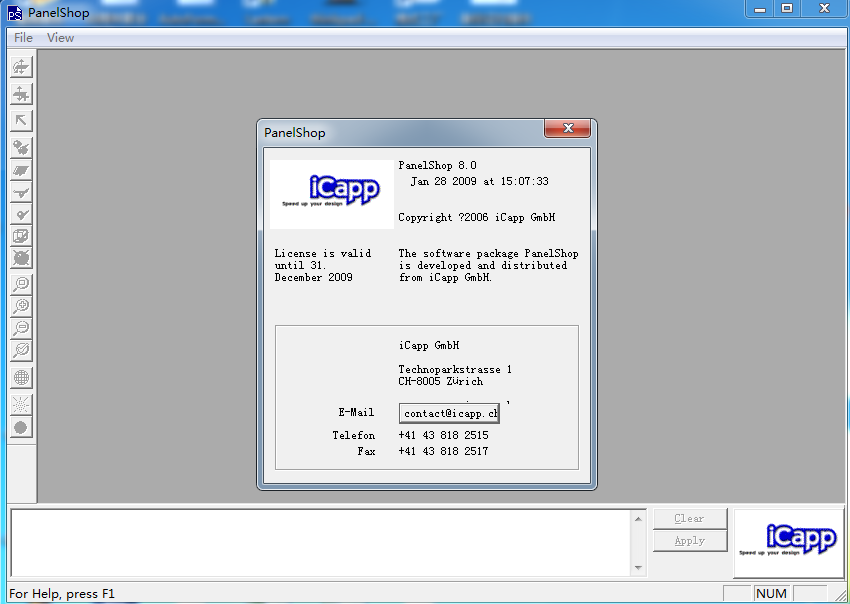
Task: Click the scroll up arrow of message box
Action: coord(638,519)
